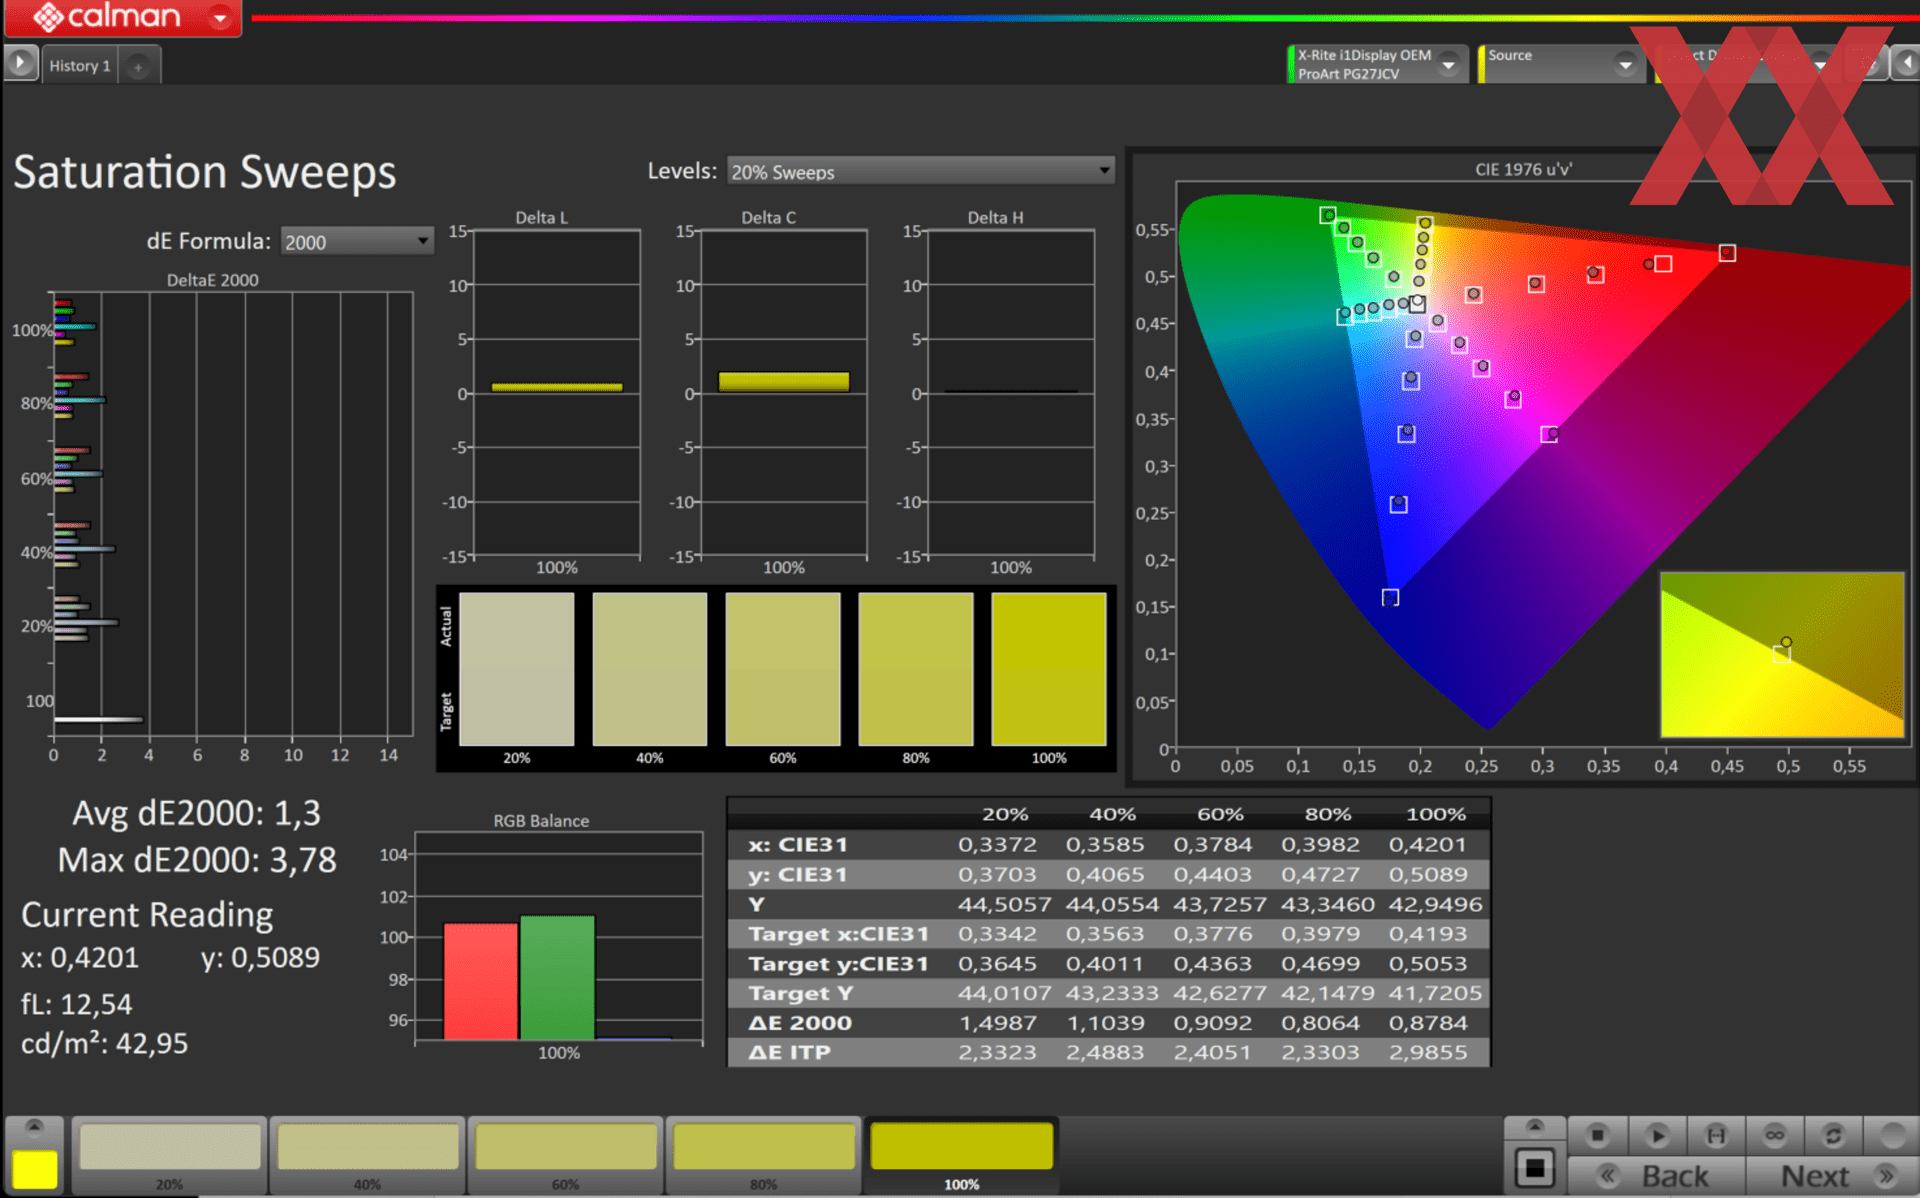Choose the 40% yellow reading in bottom strip
Image resolution: width=1920 pixels, height=1198 pixels.
coord(367,1155)
